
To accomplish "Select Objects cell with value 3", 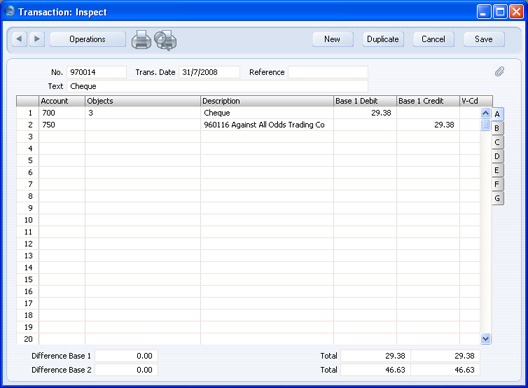I will point(143,113).
